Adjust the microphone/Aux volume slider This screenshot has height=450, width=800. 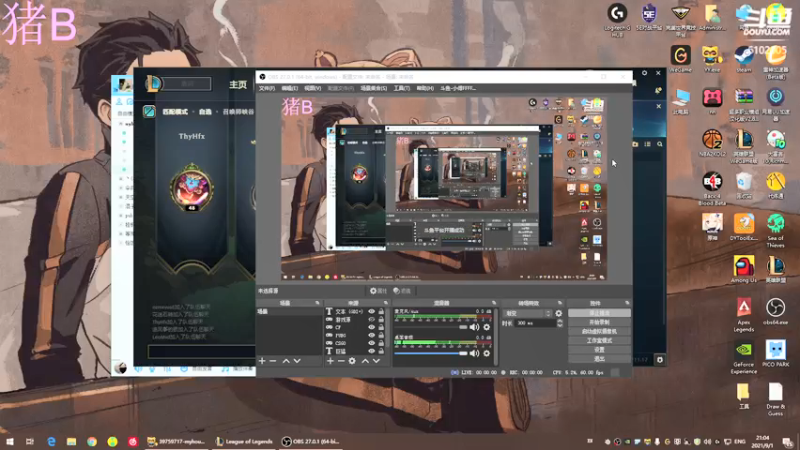[x=431, y=327]
